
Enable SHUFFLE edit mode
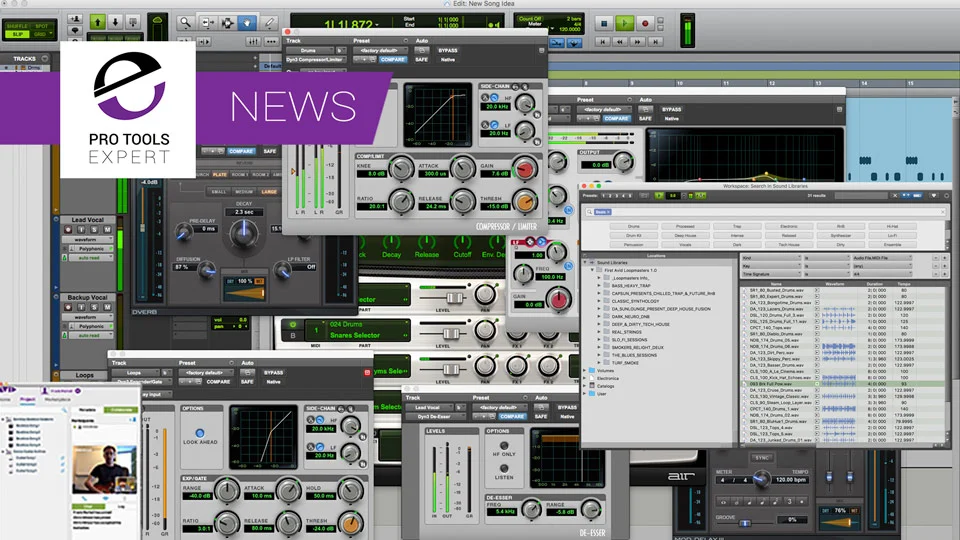point(17,26)
